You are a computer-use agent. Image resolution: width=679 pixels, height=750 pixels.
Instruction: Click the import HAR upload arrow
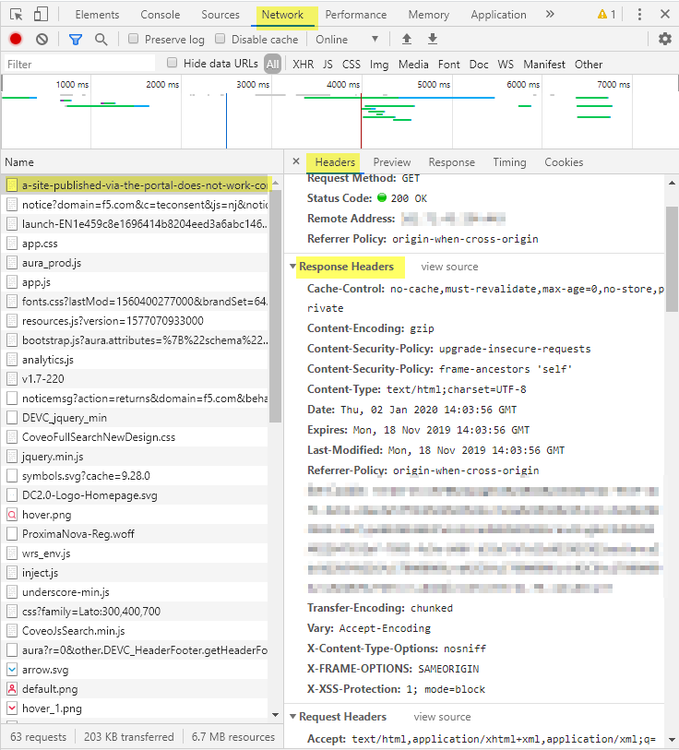point(406,39)
